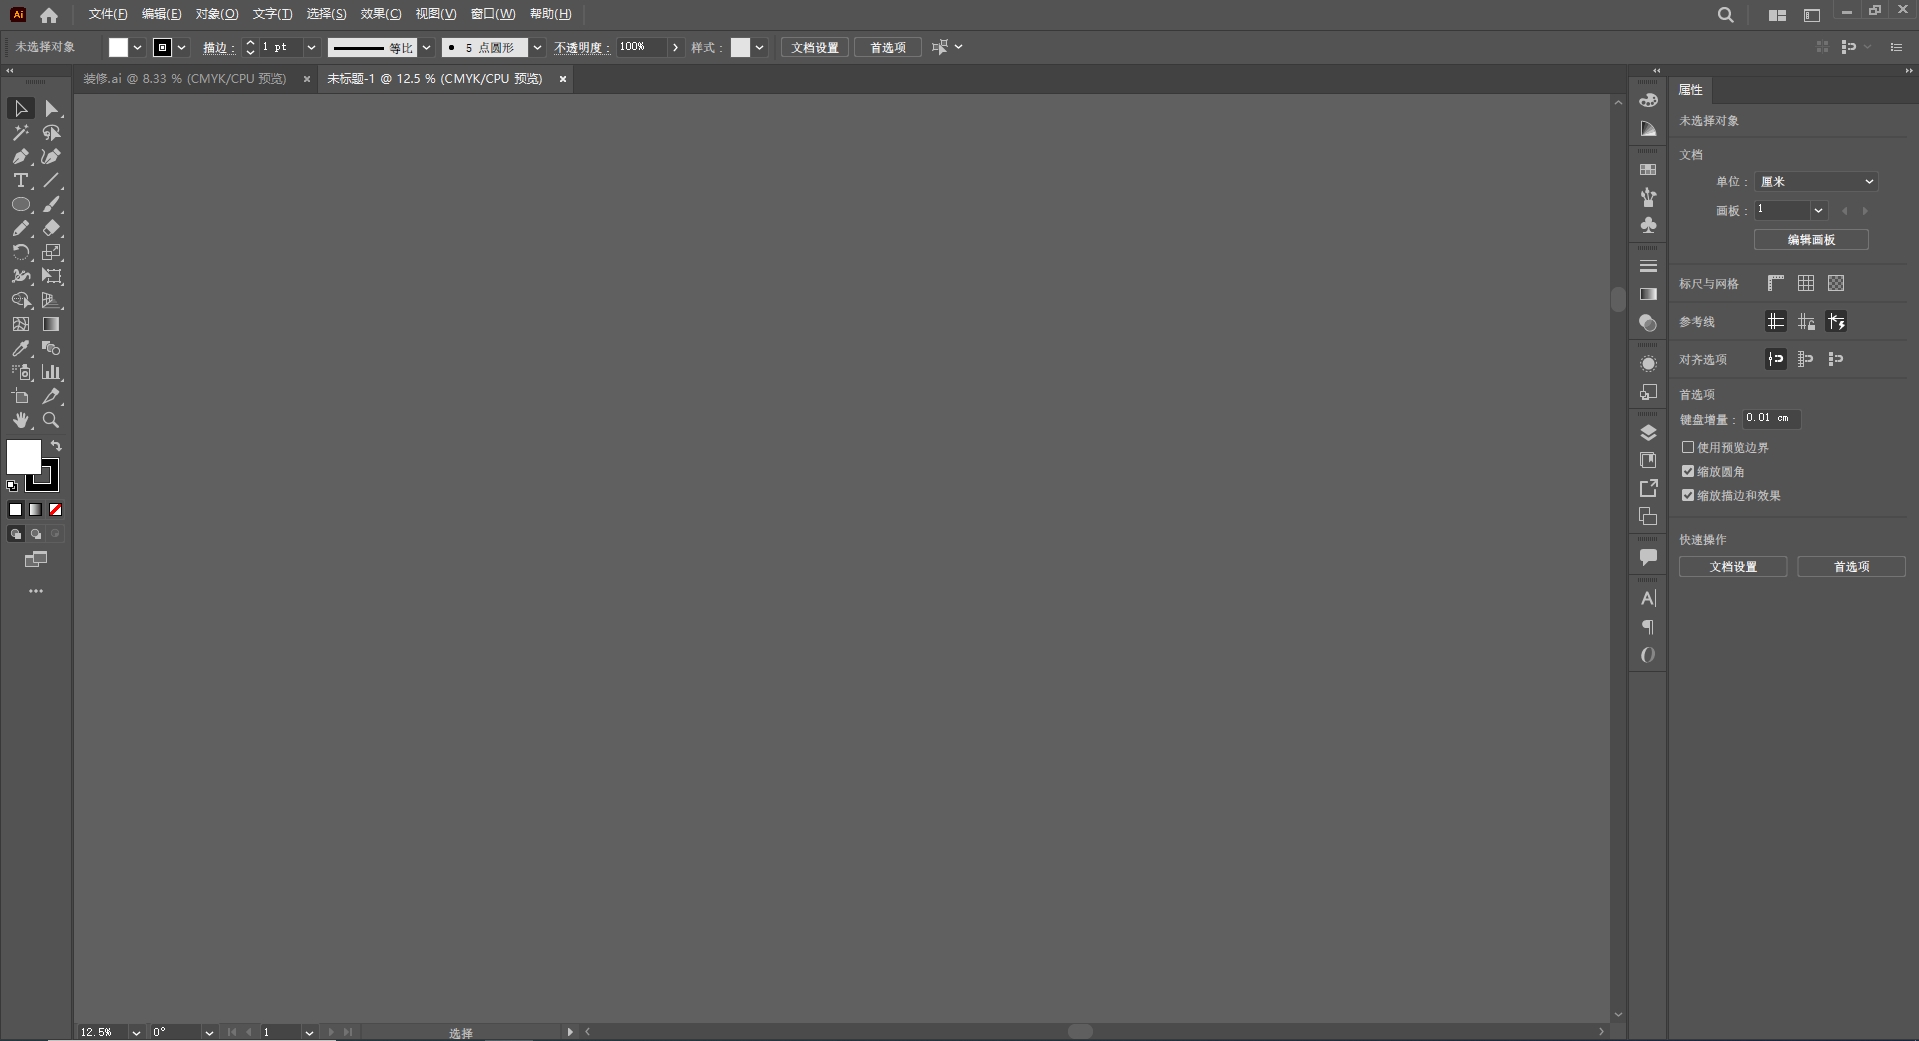The height and width of the screenshot is (1041, 1919).
Task: Select the Eyedropper tool
Action: tap(20, 348)
